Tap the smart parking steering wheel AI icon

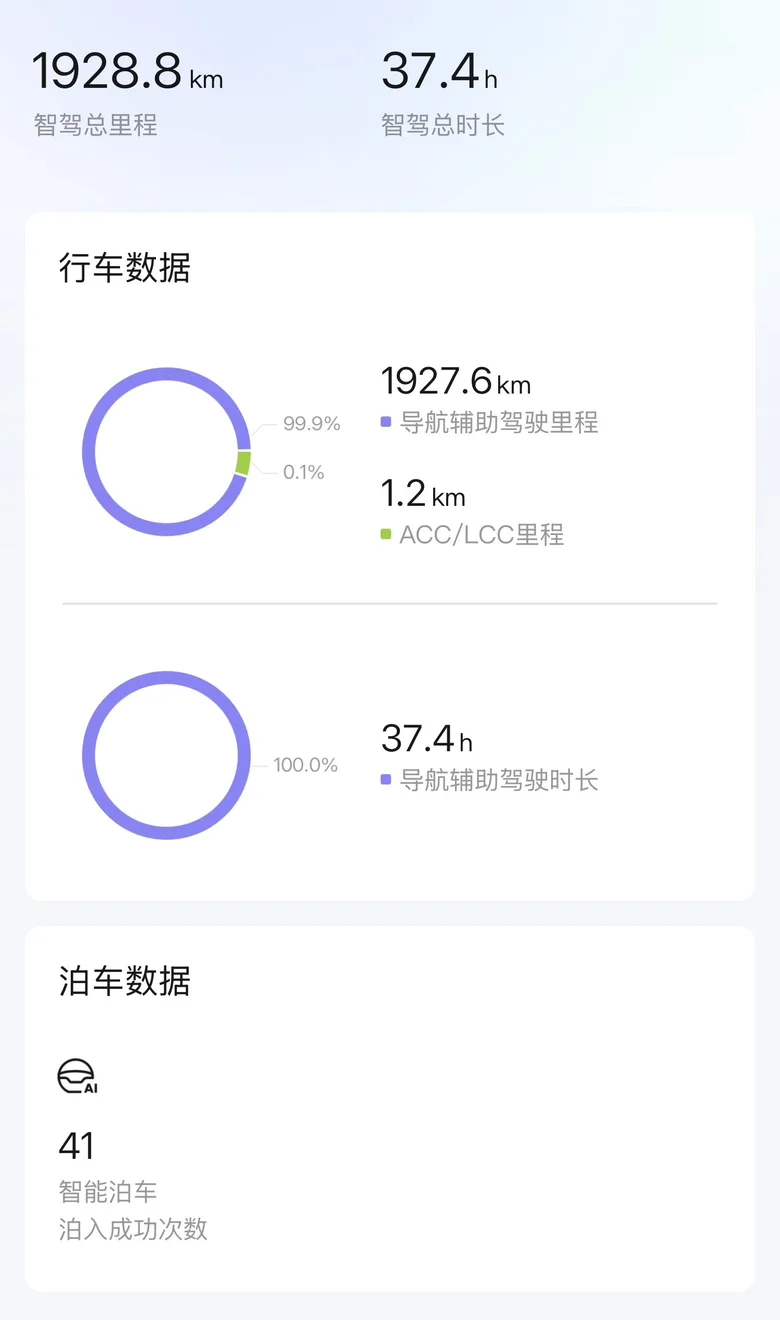pyautogui.click(x=77, y=1076)
